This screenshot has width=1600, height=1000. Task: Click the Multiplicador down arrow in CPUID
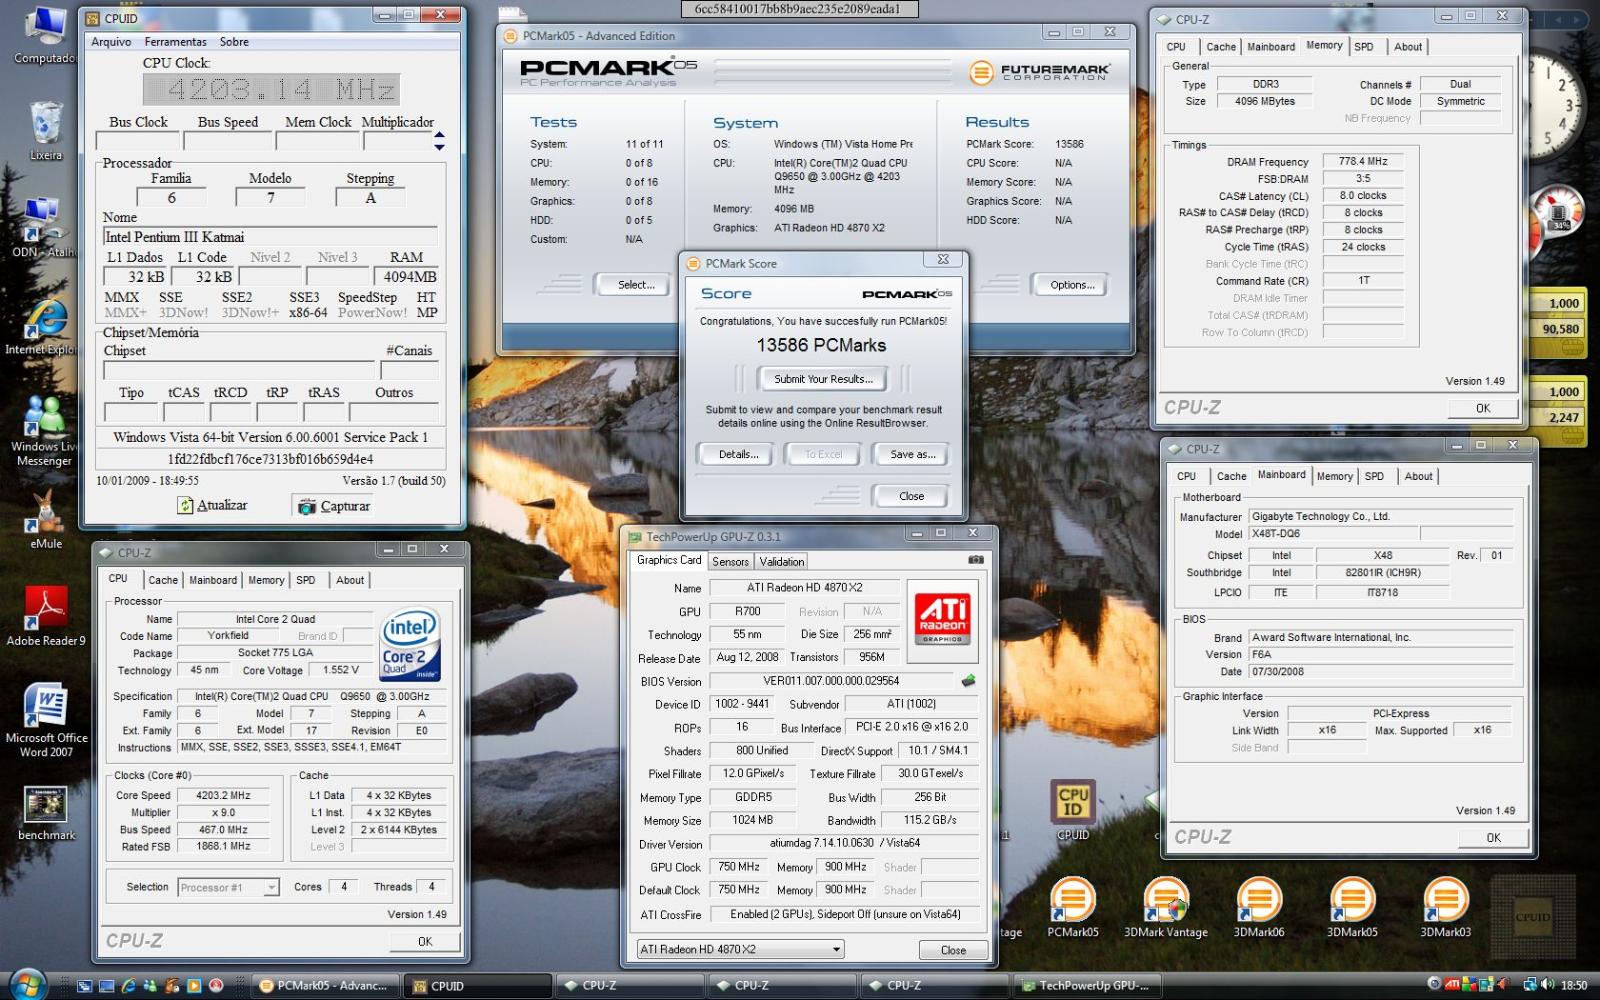(x=439, y=147)
